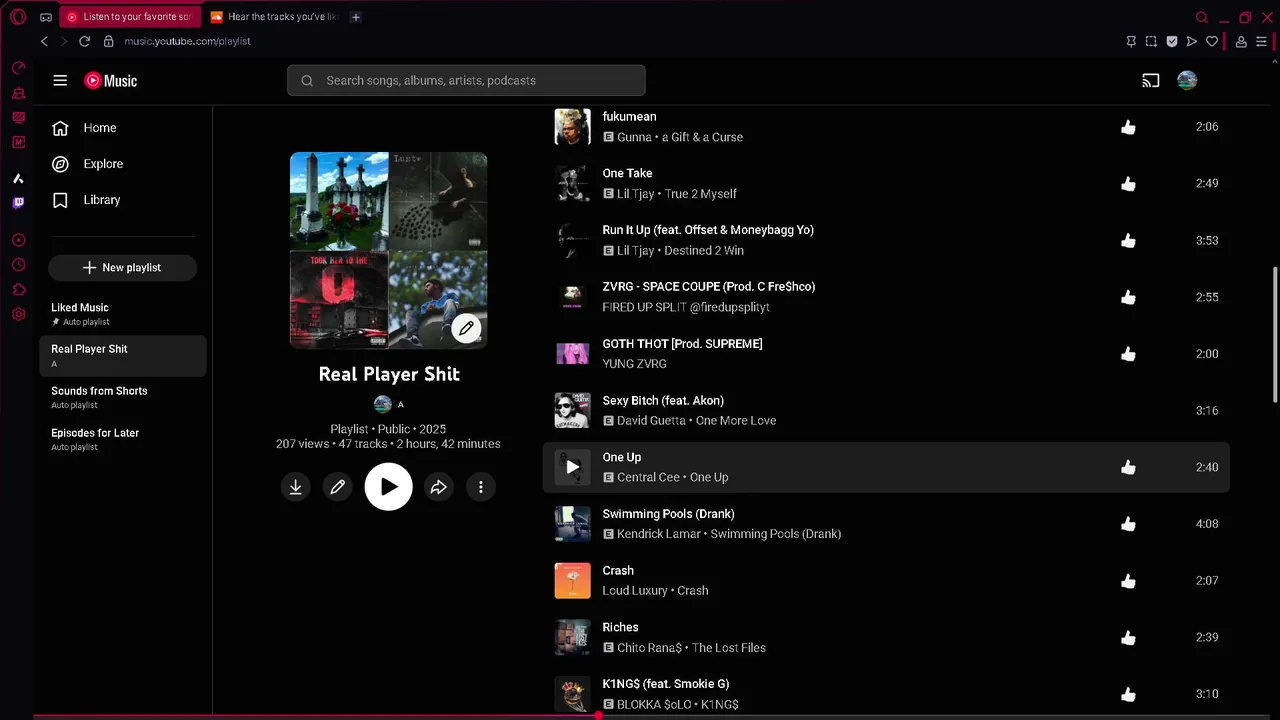Click the Sexy Bitch track title
1280x720 pixels.
[663, 401]
